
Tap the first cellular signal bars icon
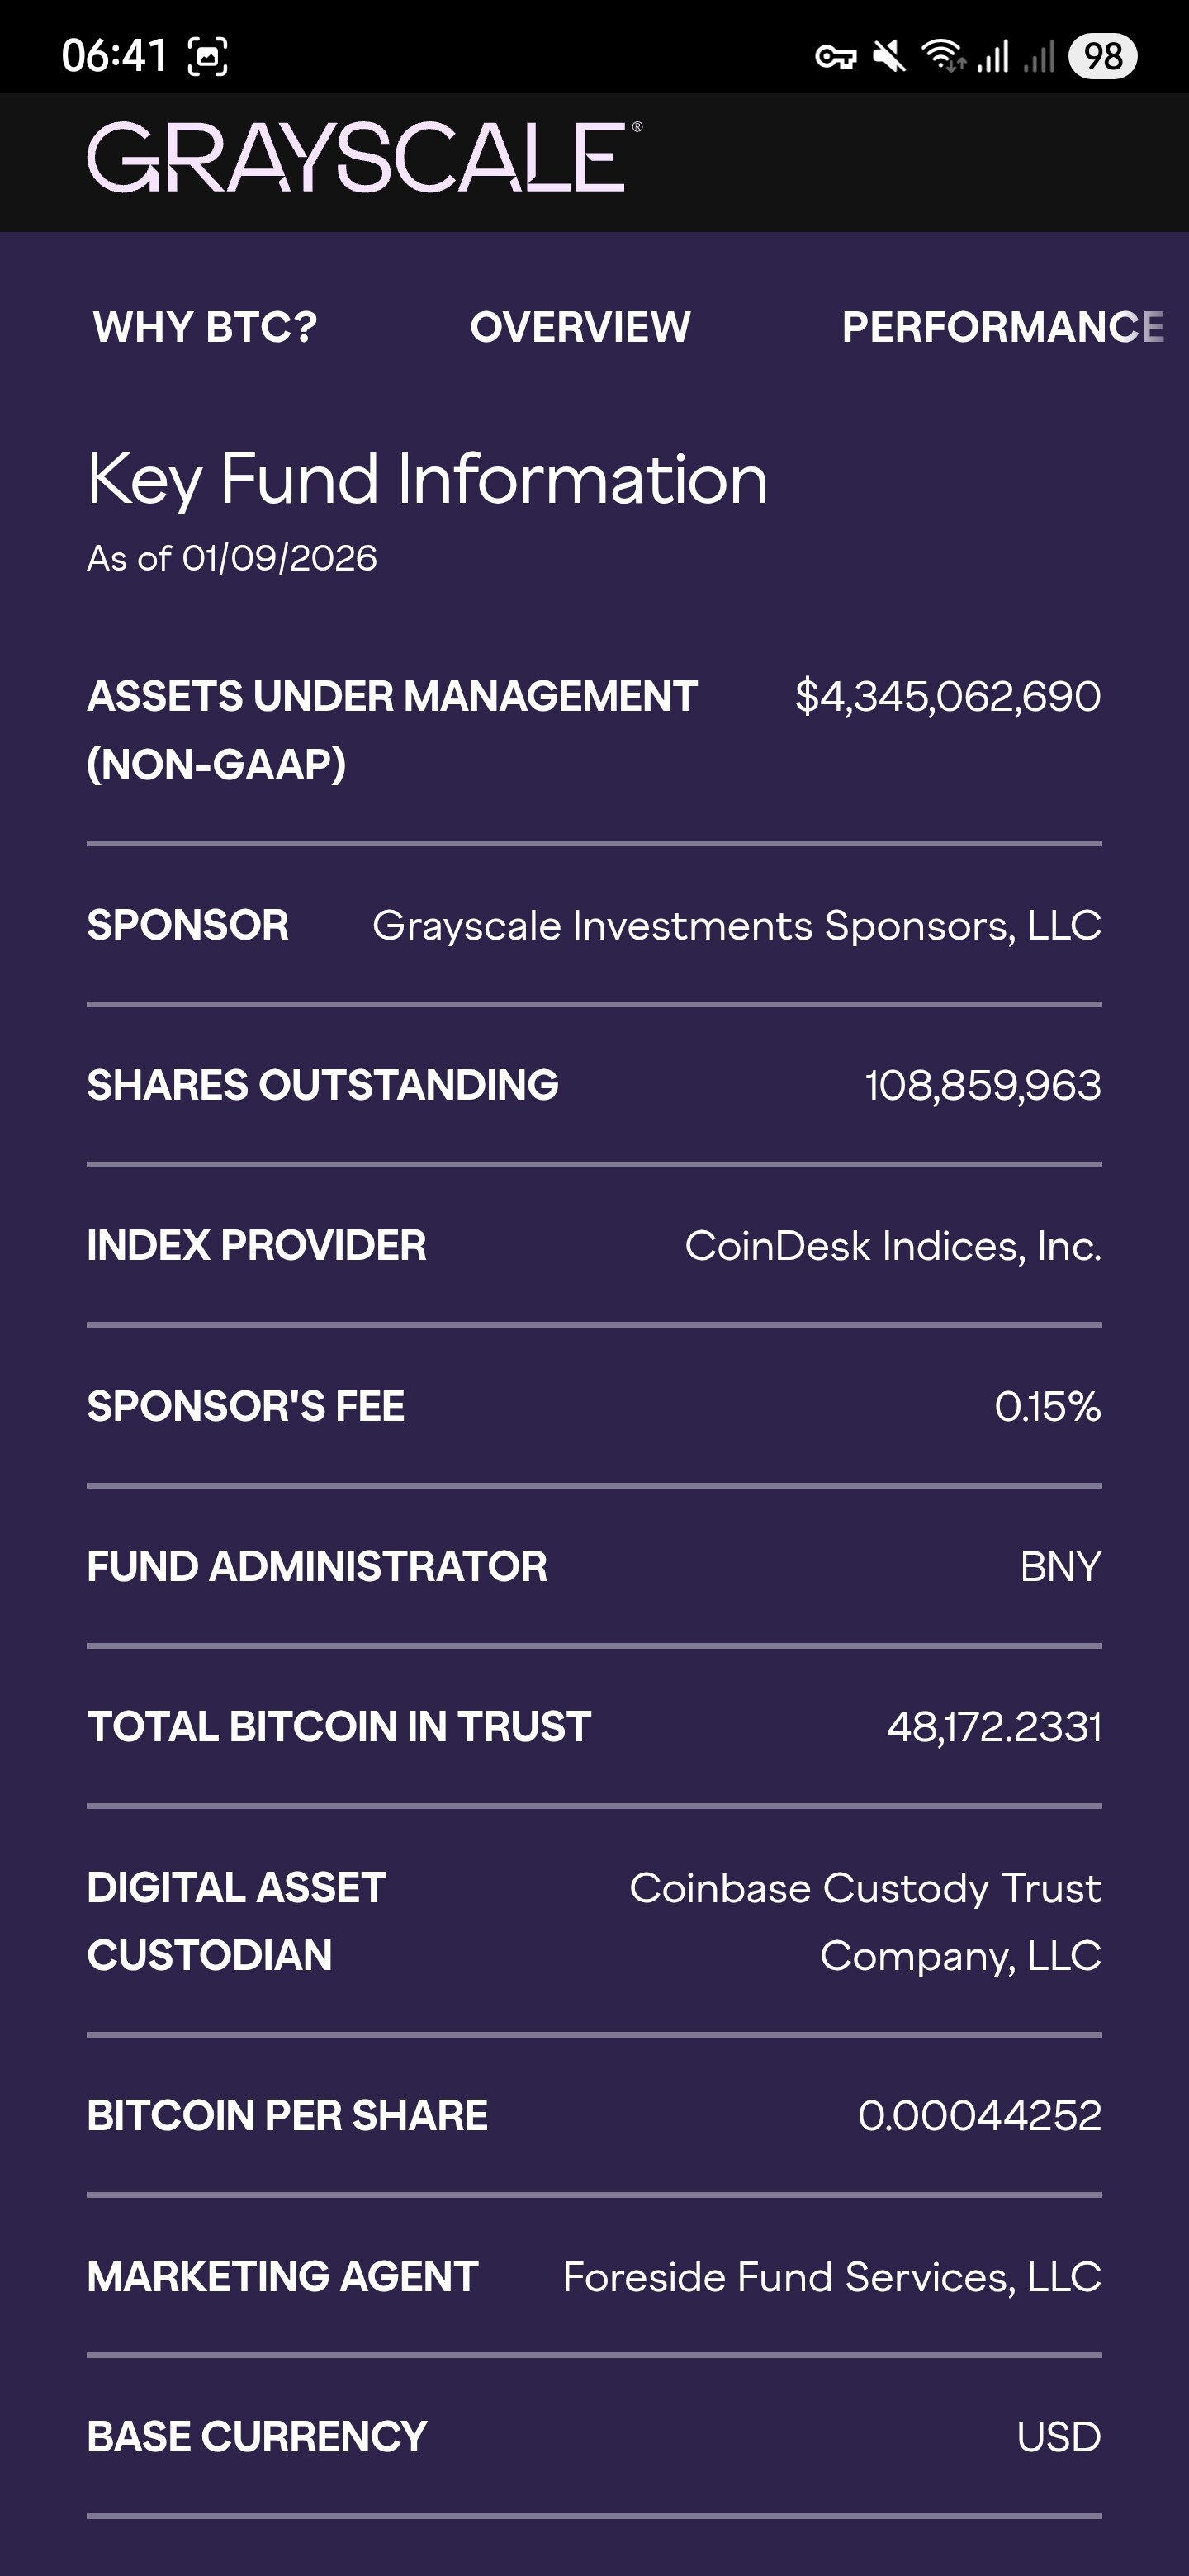(x=993, y=56)
